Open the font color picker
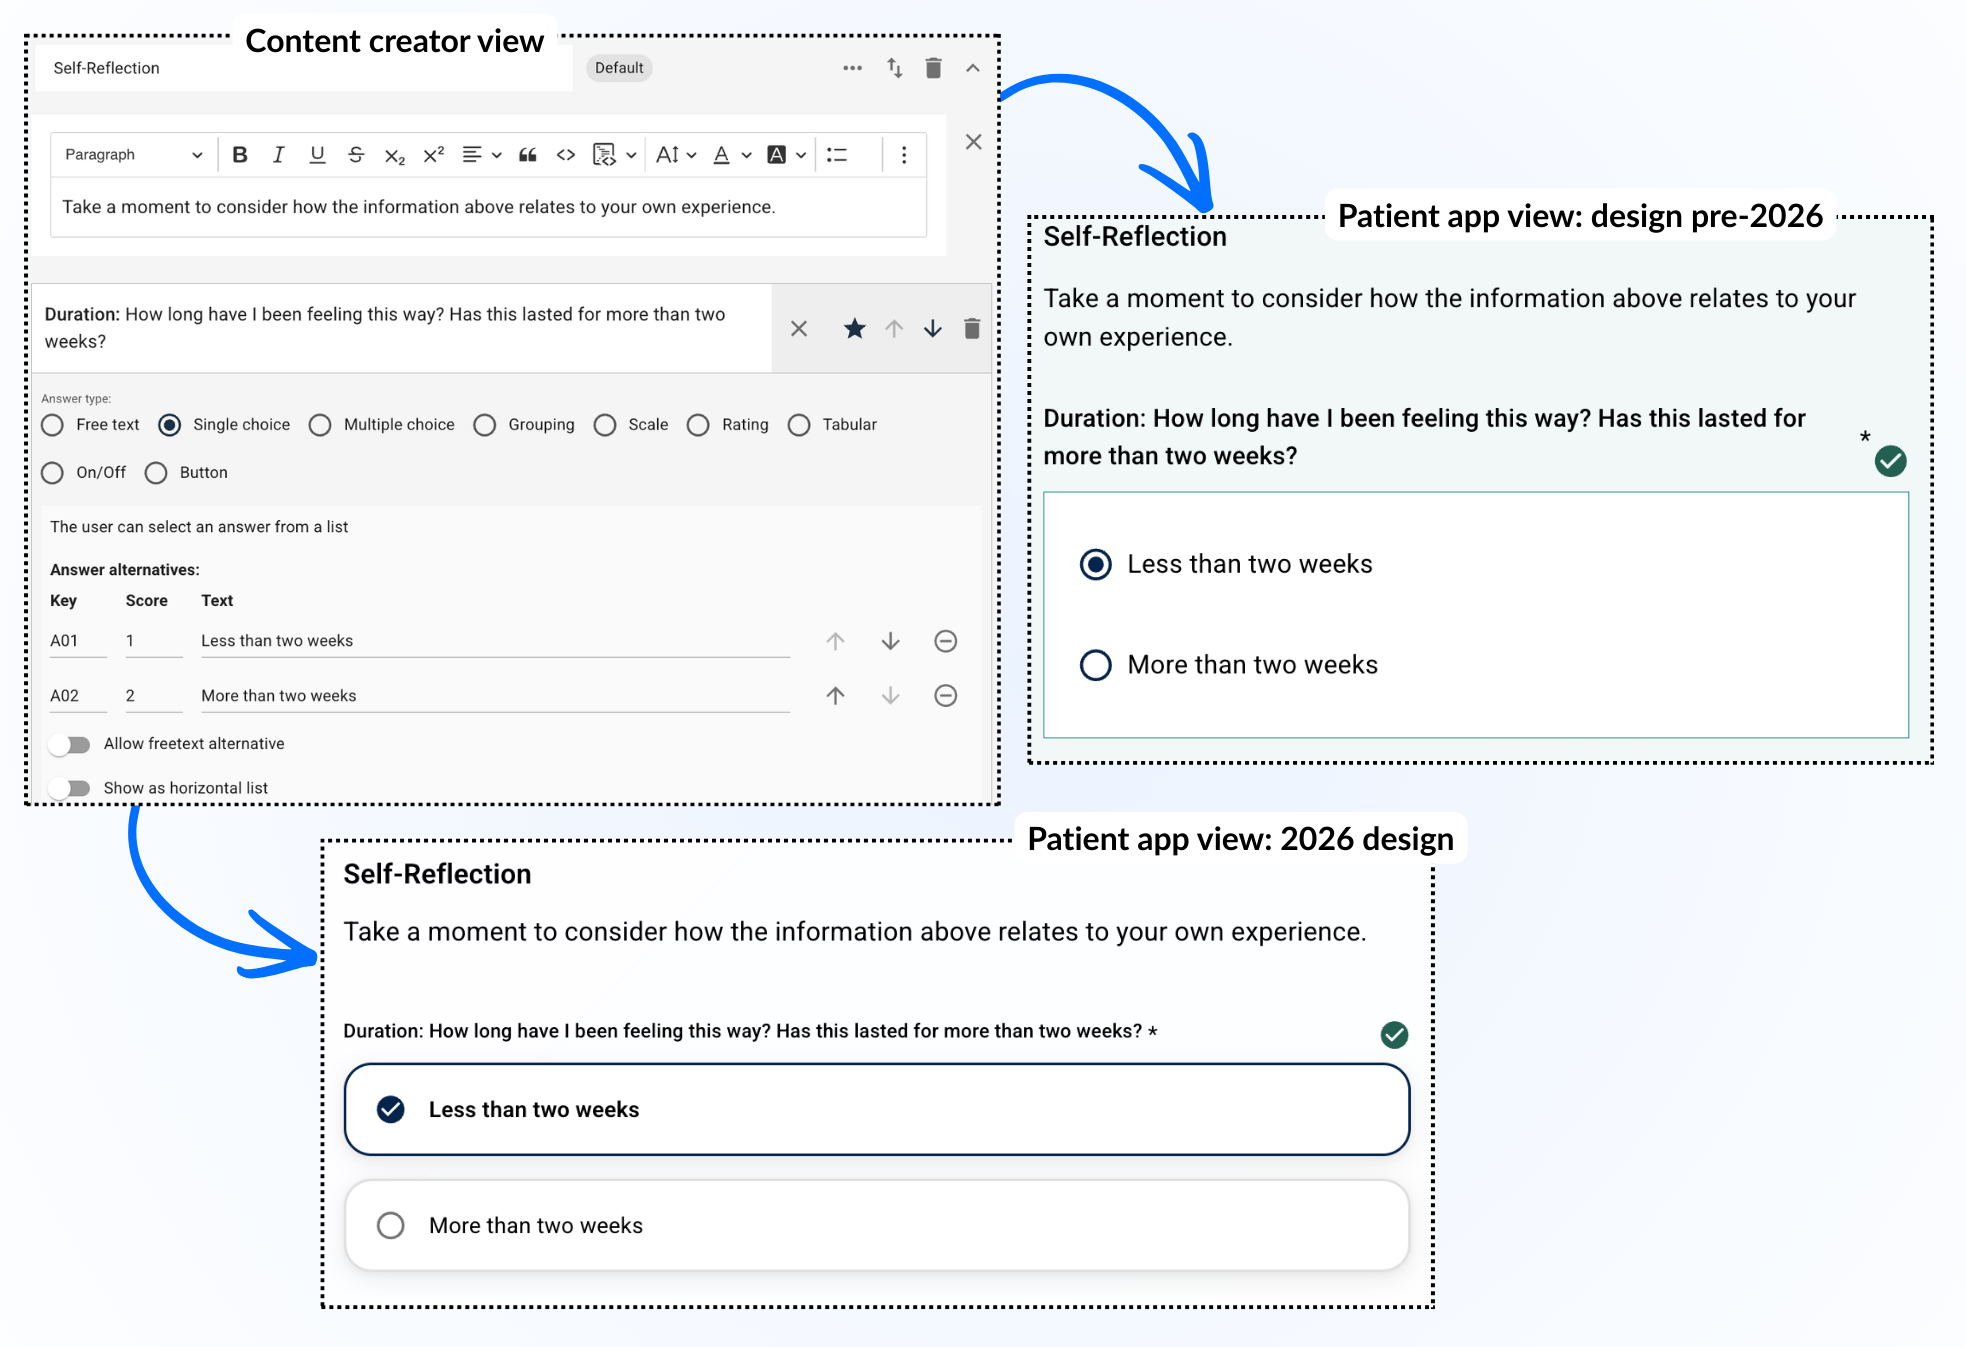1966x1347 pixels. point(722,155)
